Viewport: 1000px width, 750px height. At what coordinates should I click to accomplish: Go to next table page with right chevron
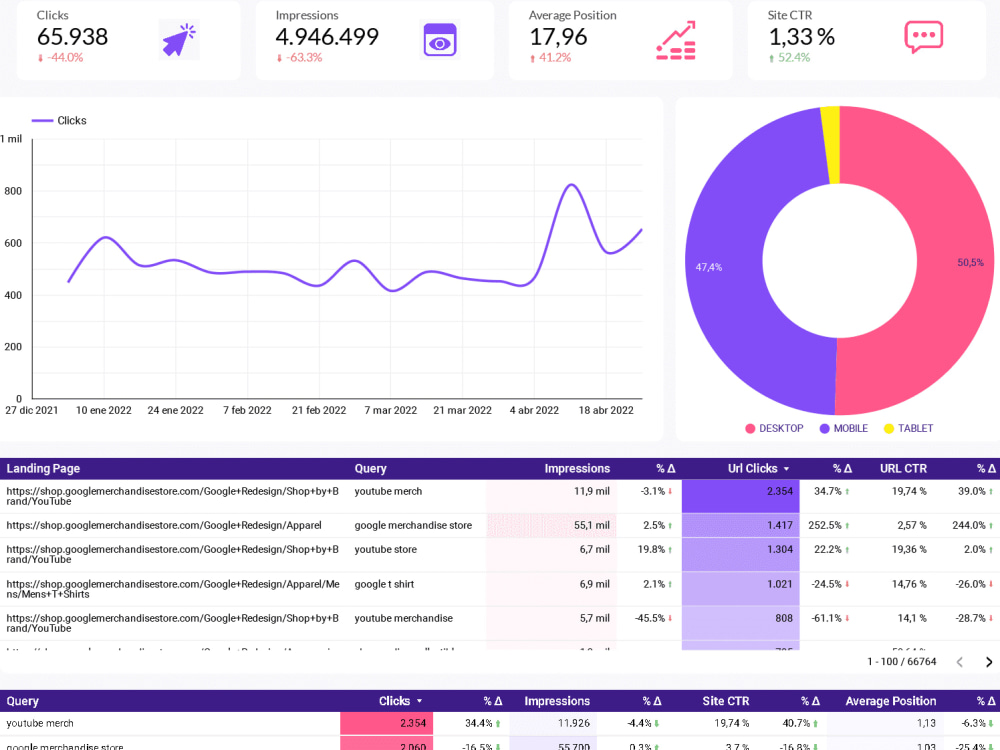(x=989, y=661)
